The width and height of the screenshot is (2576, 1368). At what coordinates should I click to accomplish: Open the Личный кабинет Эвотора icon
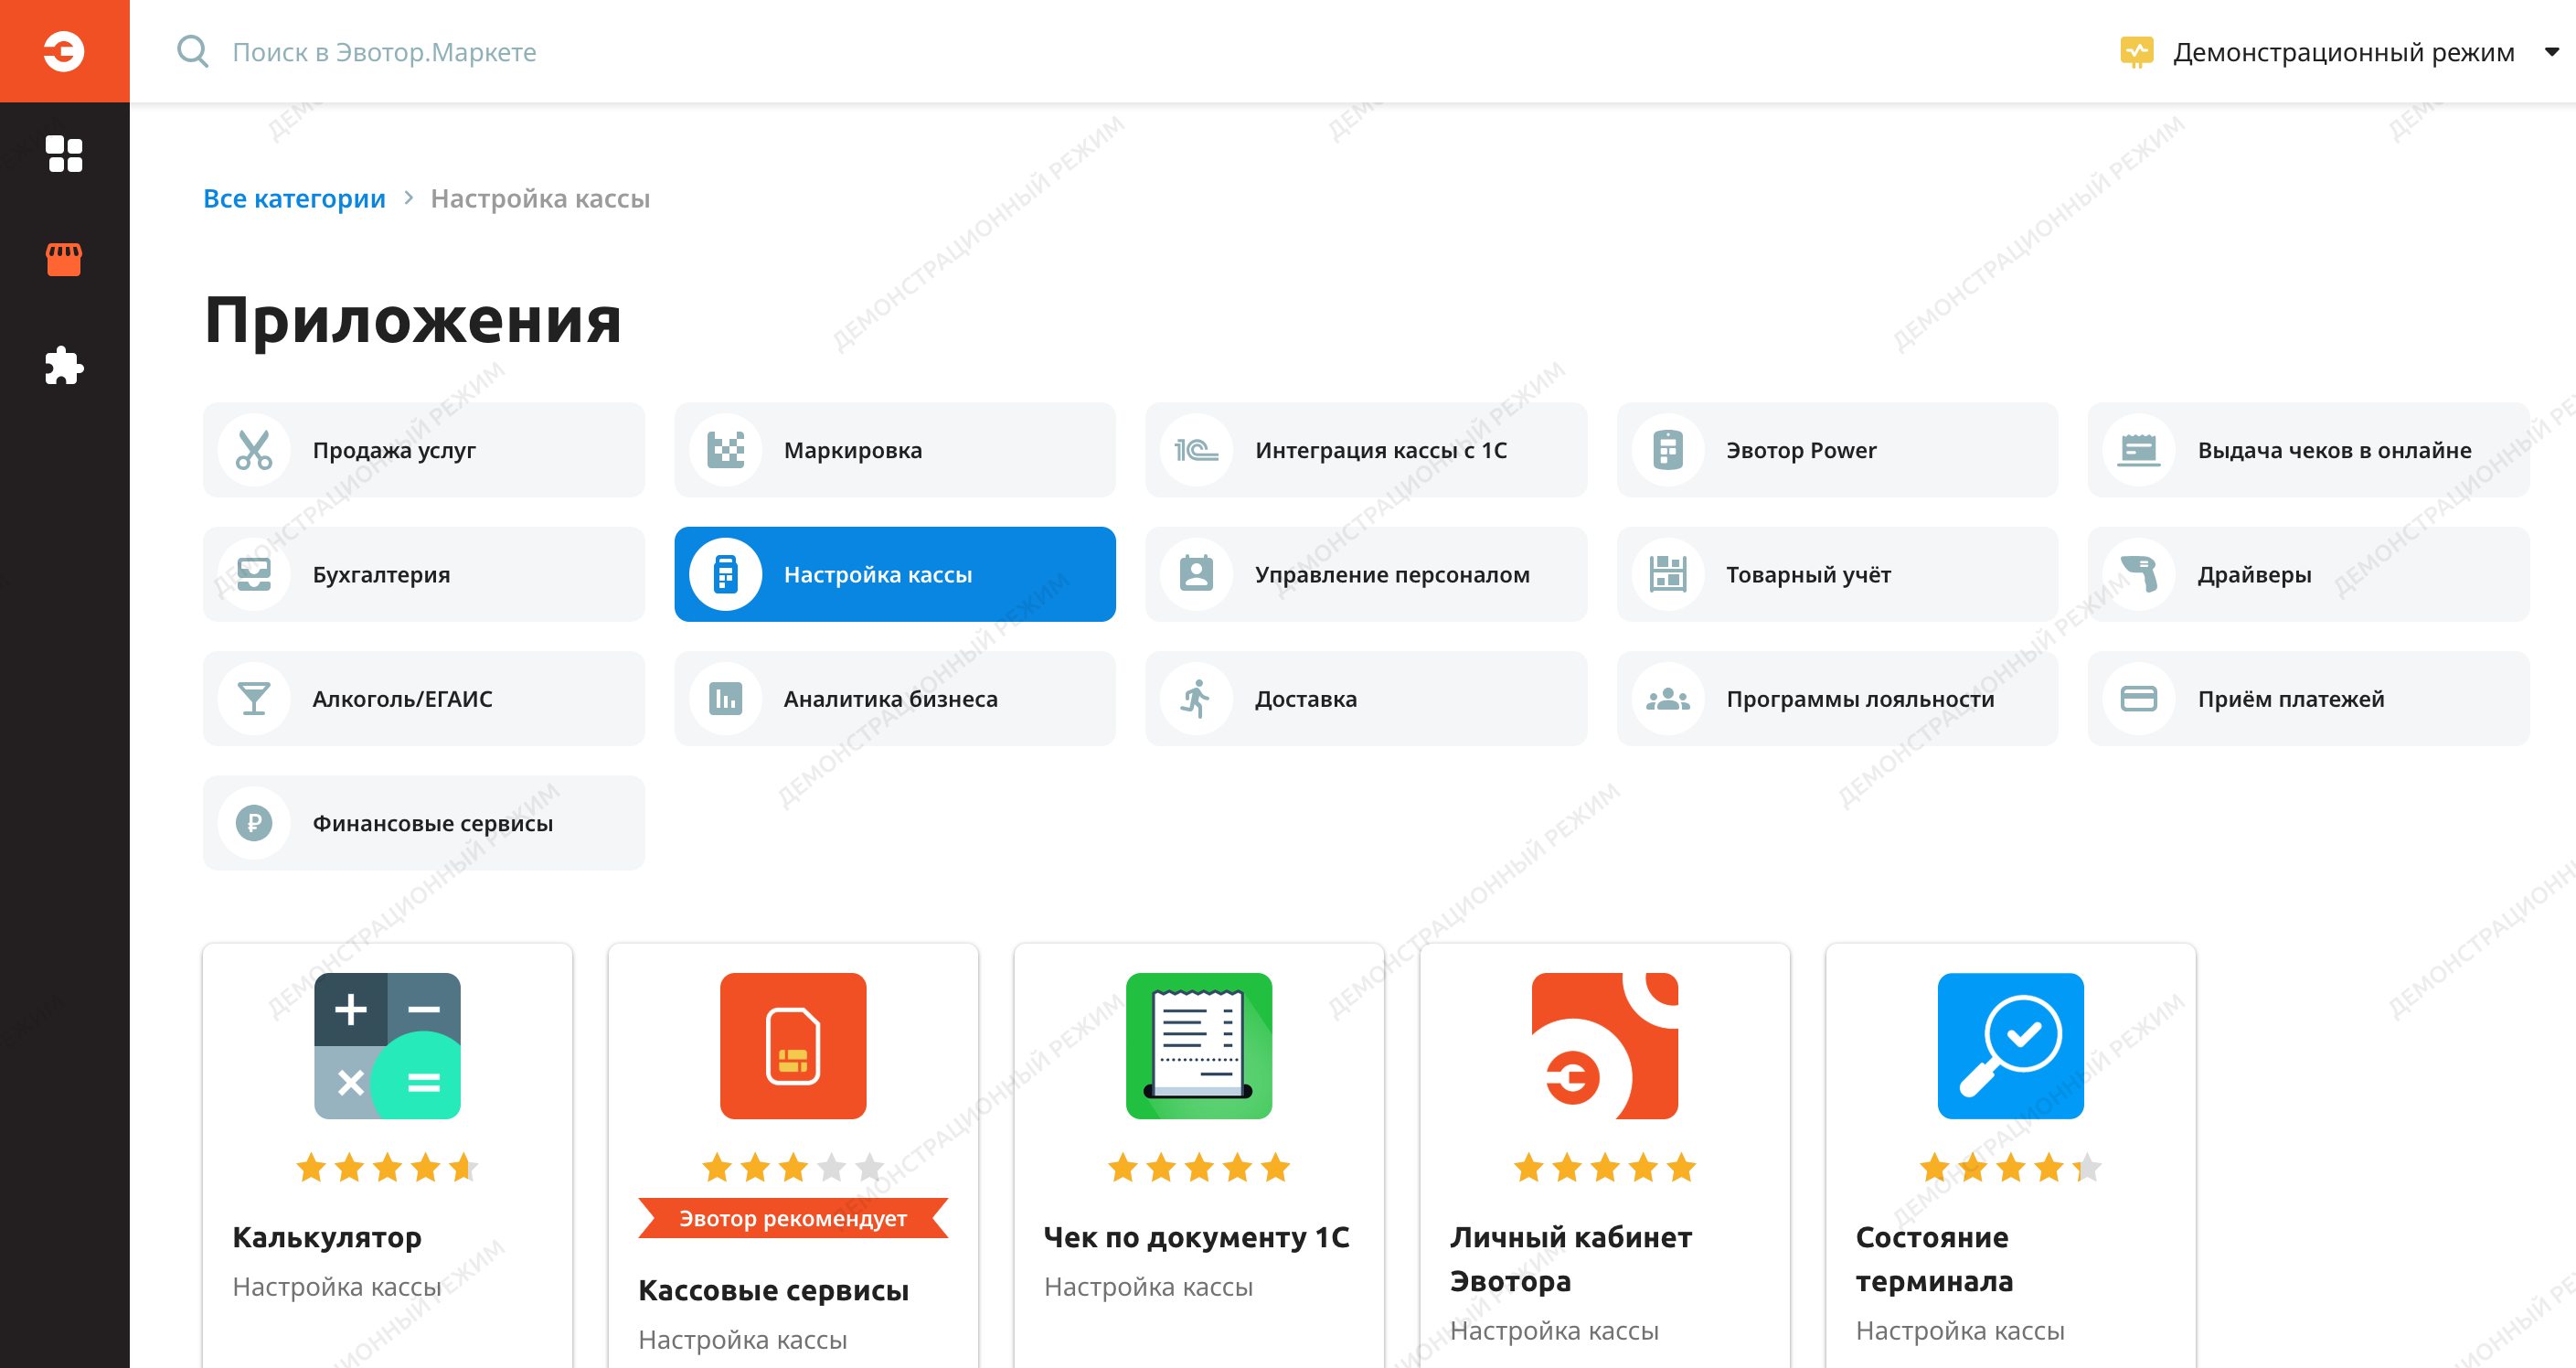[x=1604, y=1045]
